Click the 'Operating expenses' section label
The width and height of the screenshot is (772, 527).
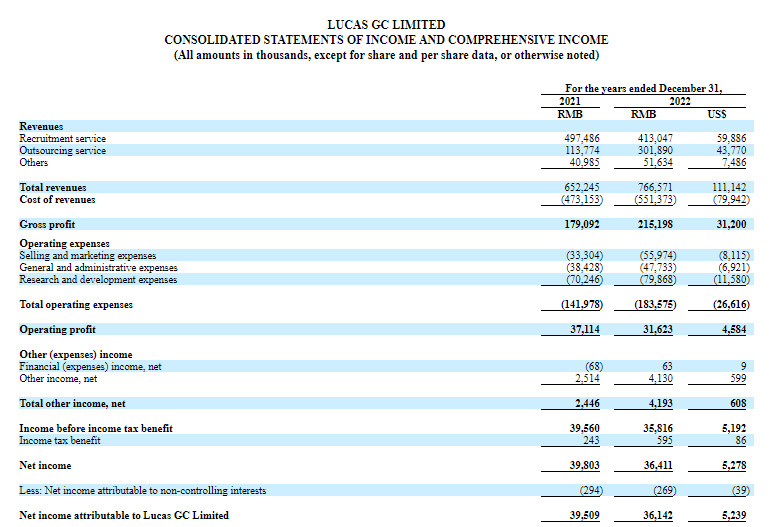[64, 243]
